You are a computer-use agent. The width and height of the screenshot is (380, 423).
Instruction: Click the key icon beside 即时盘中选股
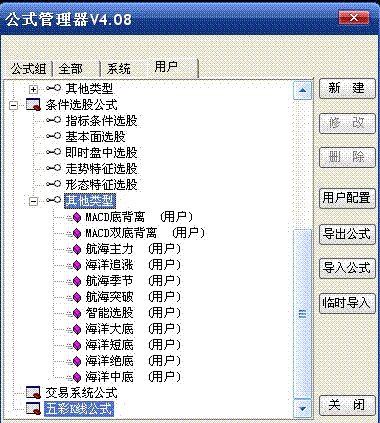[x=53, y=152]
